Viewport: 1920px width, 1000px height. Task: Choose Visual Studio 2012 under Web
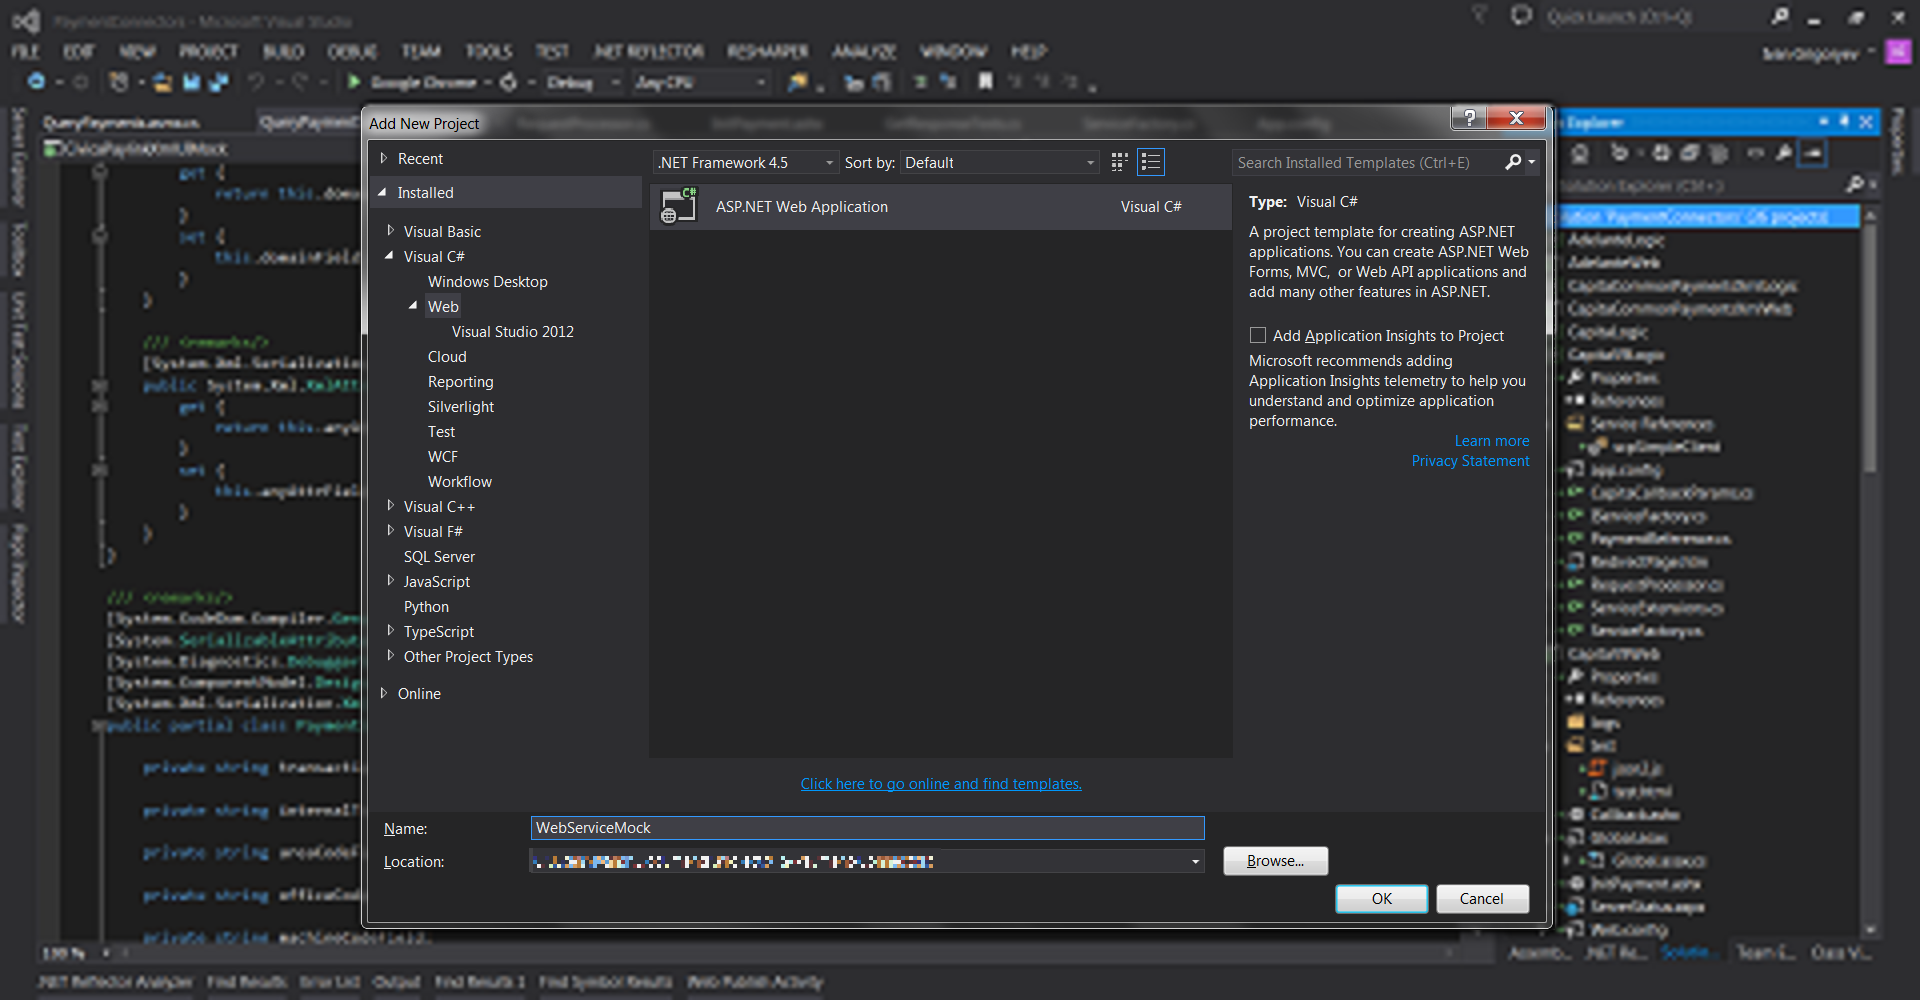tap(512, 332)
